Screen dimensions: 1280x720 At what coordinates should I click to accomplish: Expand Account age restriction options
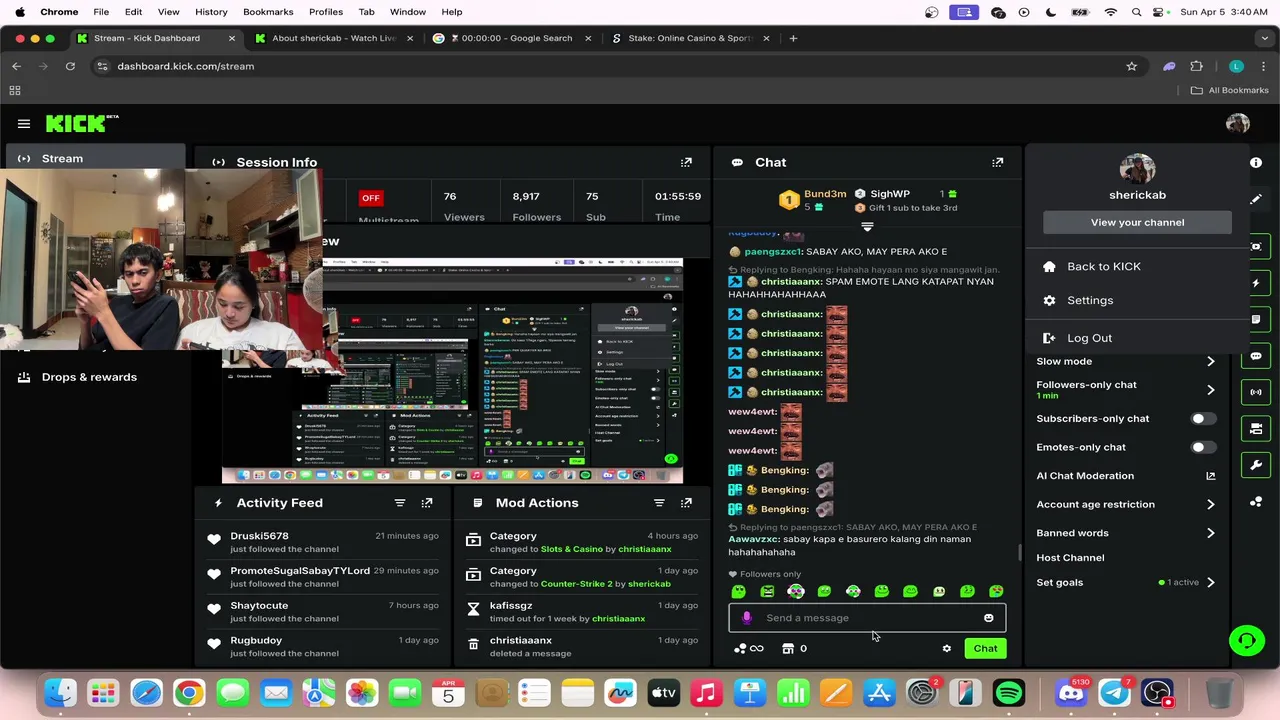[1210, 505]
